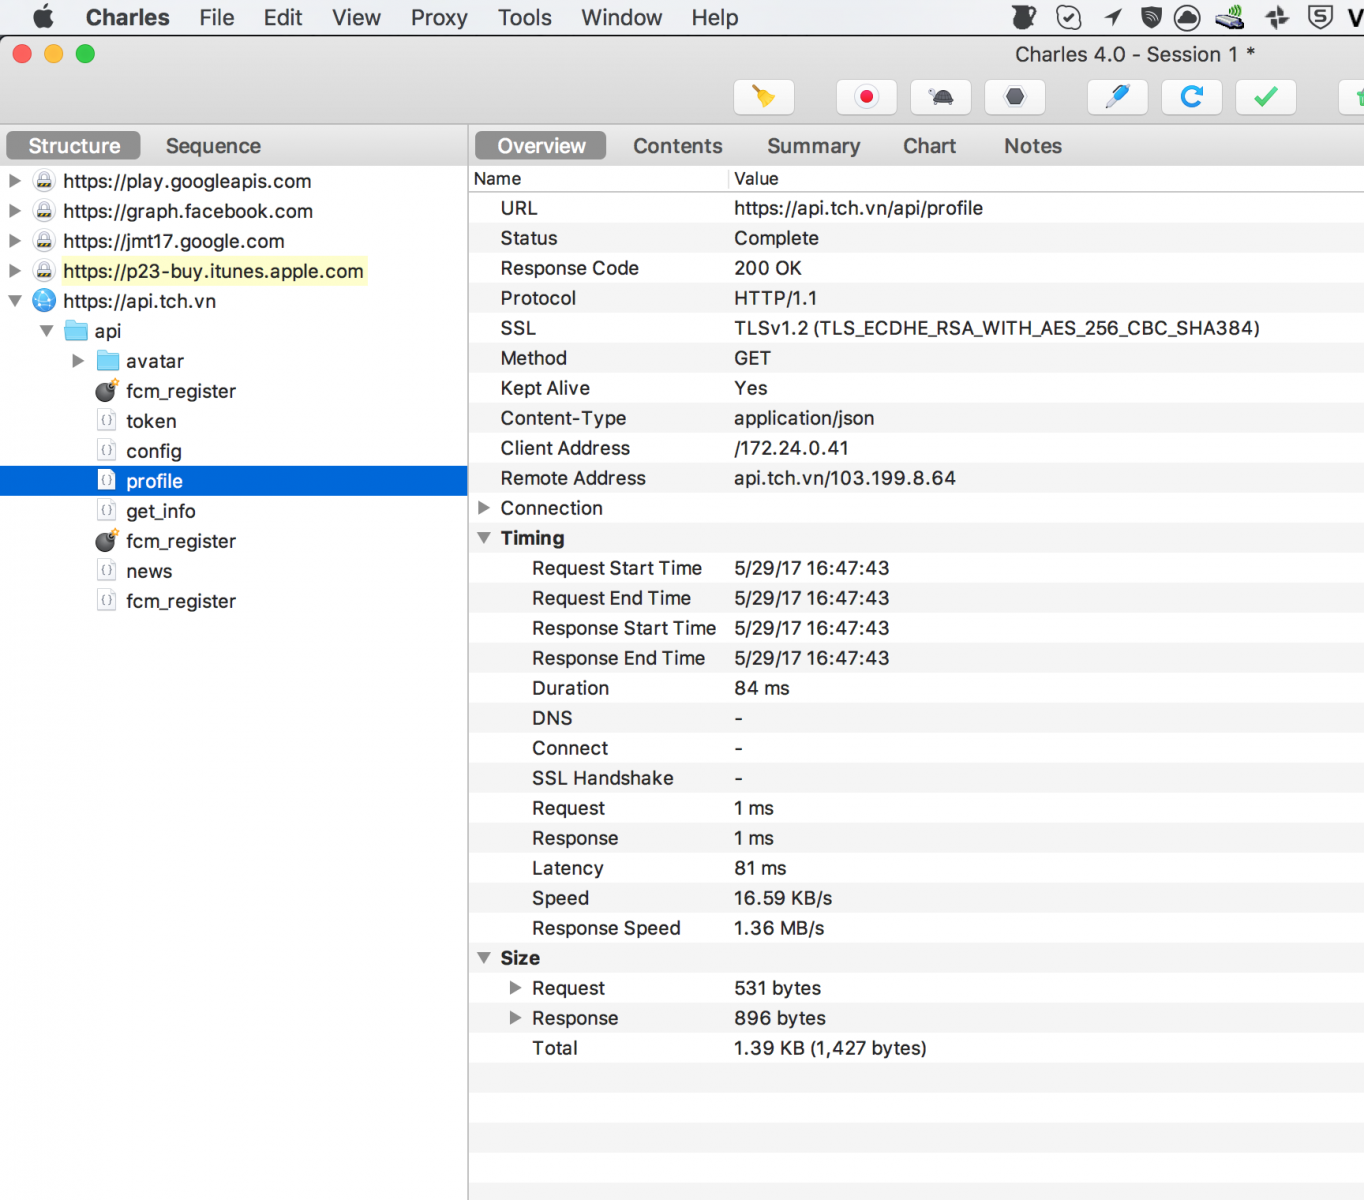This screenshot has height=1200, width=1364.
Task: Toggle breakpoints with the hexagon icon
Action: [x=1015, y=97]
